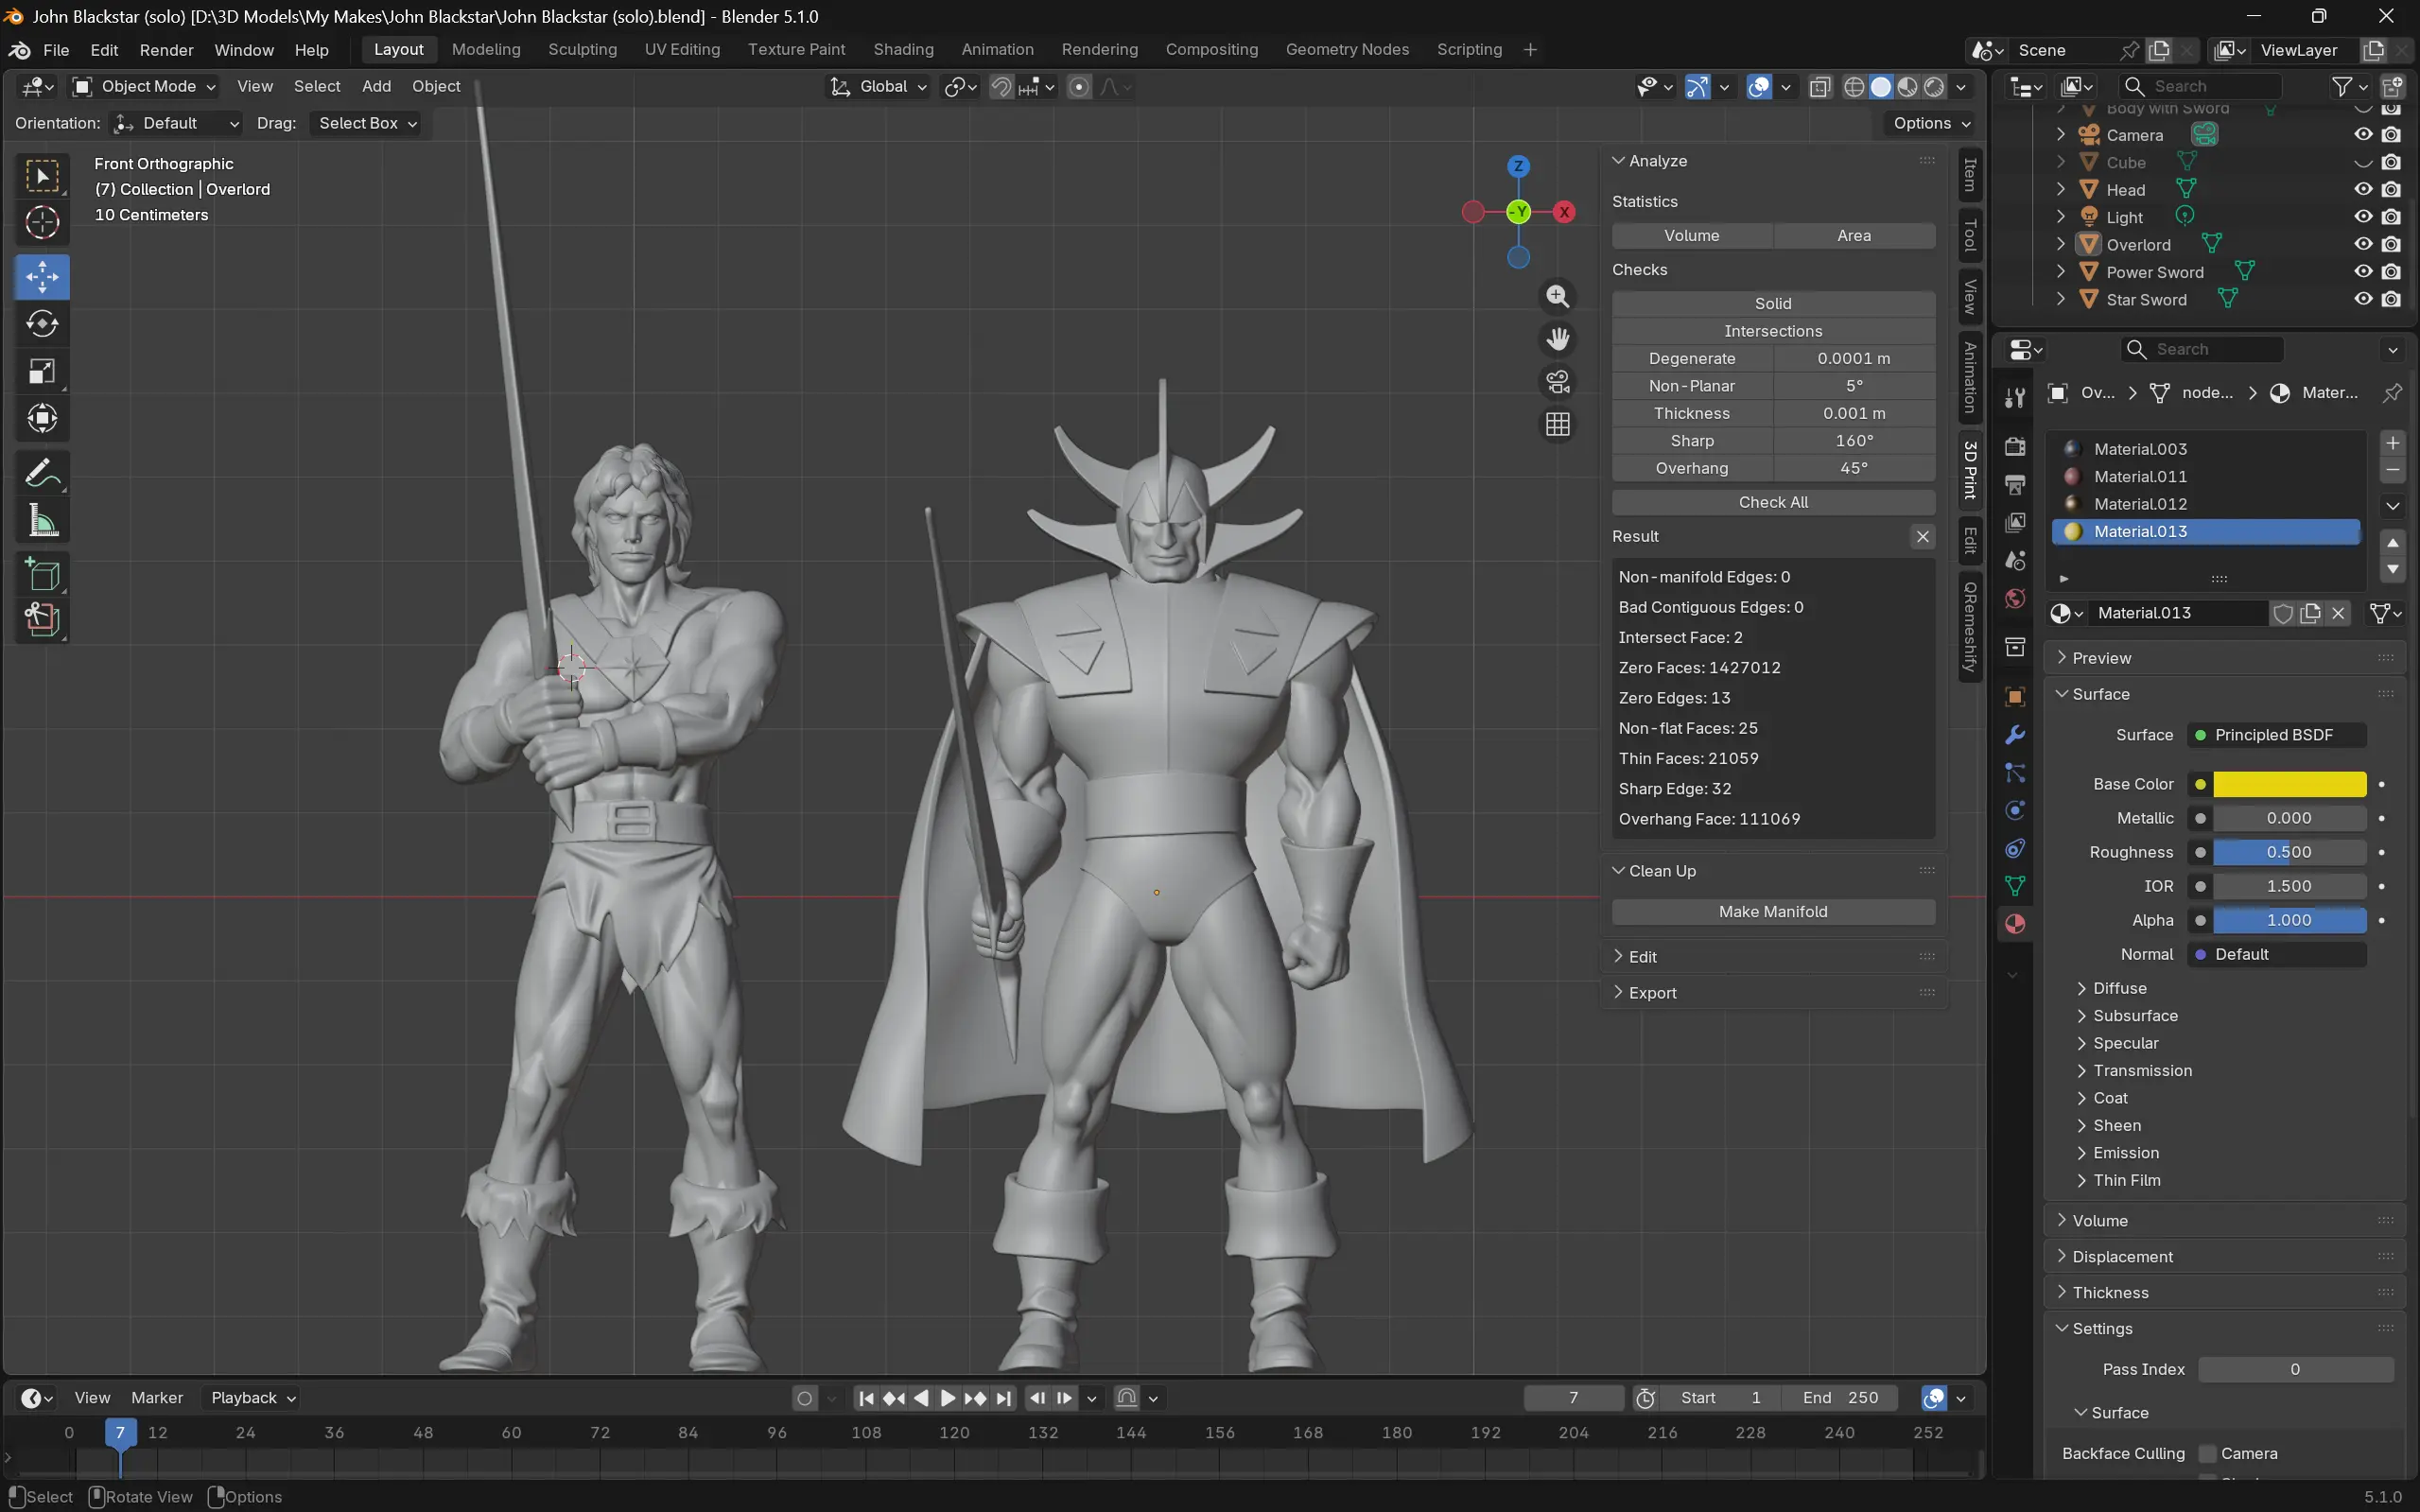Click the Make Manifold button
Viewport: 2420px width, 1512px height.
click(x=1773, y=912)
